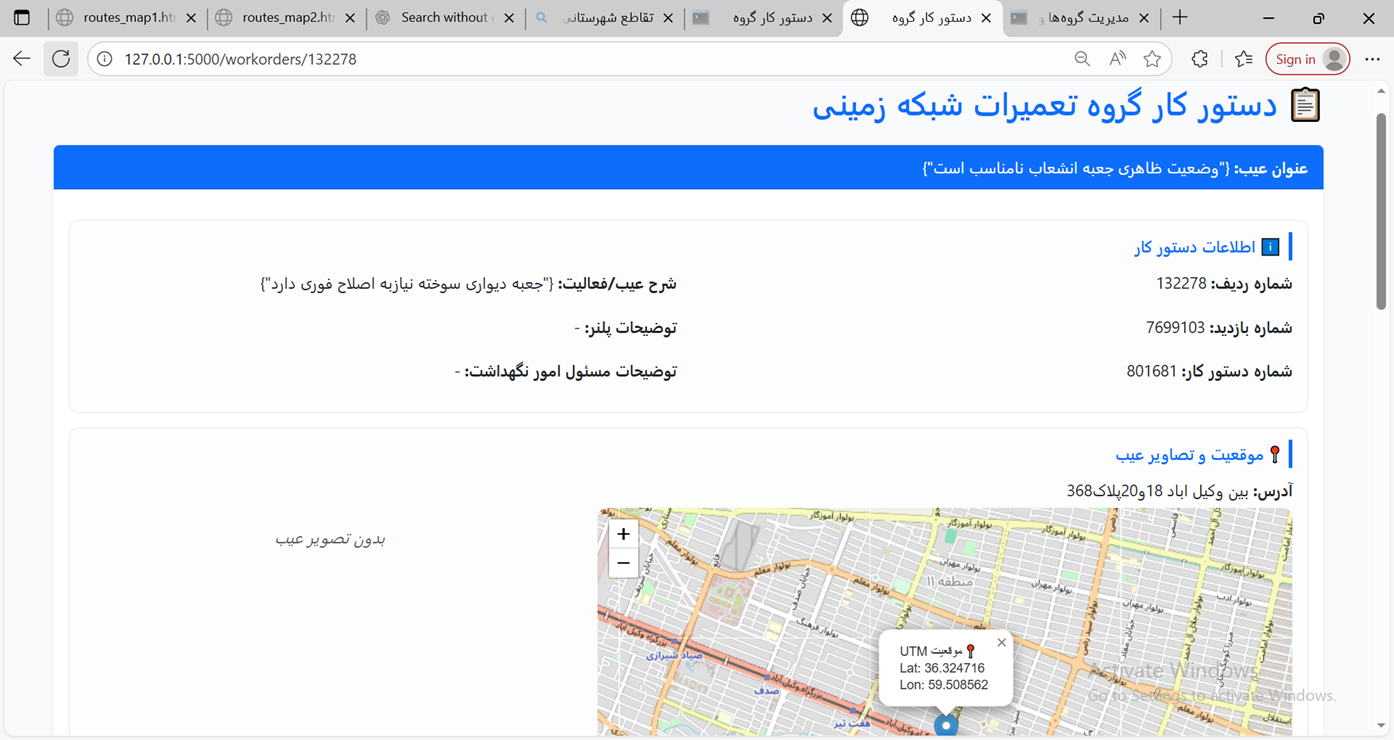Click the site information icon before the URL

click(103, 58)
